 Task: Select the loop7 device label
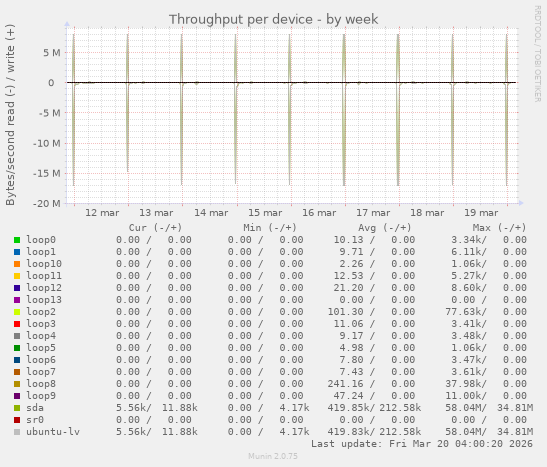[41, 372]
